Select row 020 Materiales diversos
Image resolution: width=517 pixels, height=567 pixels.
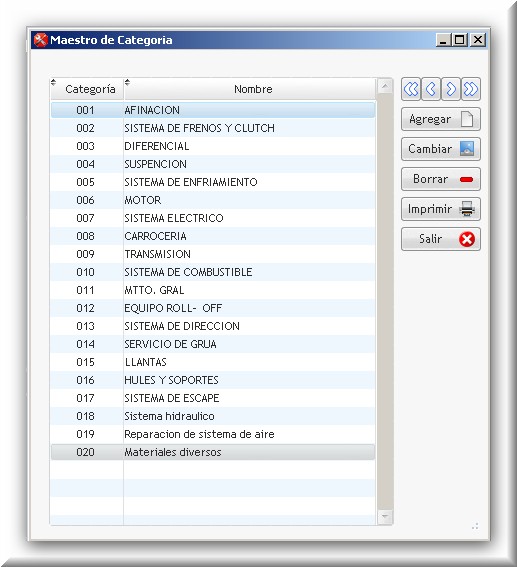point(213,452)
